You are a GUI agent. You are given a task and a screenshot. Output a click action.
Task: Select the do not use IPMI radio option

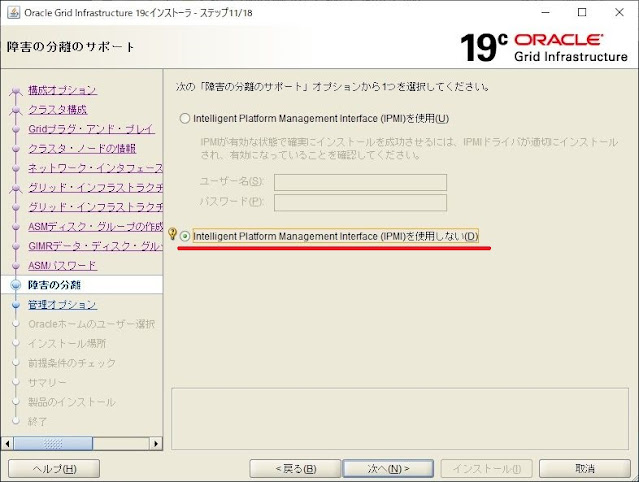coord(185,236)
